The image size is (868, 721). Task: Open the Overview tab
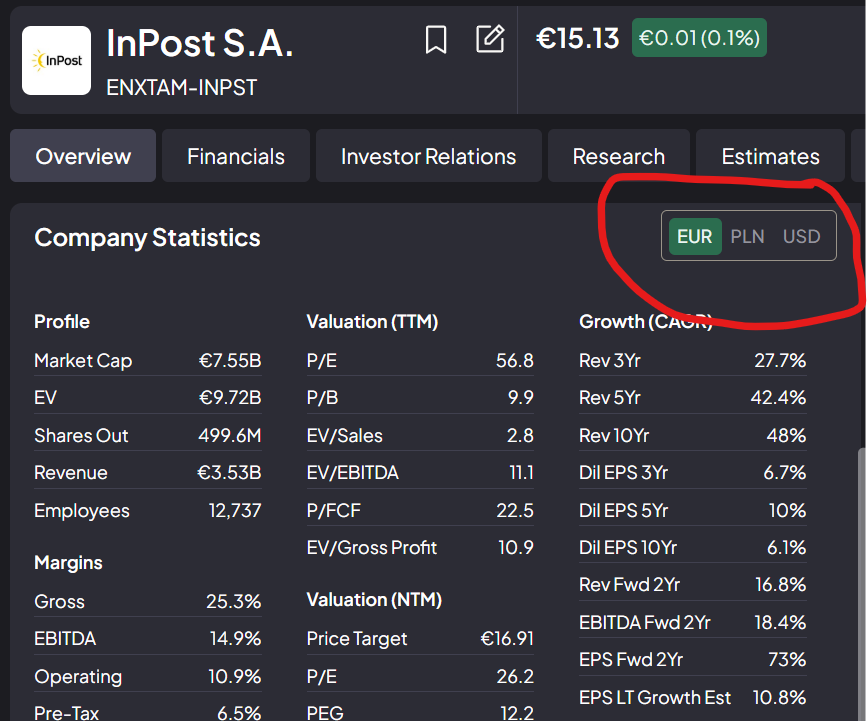83,156
